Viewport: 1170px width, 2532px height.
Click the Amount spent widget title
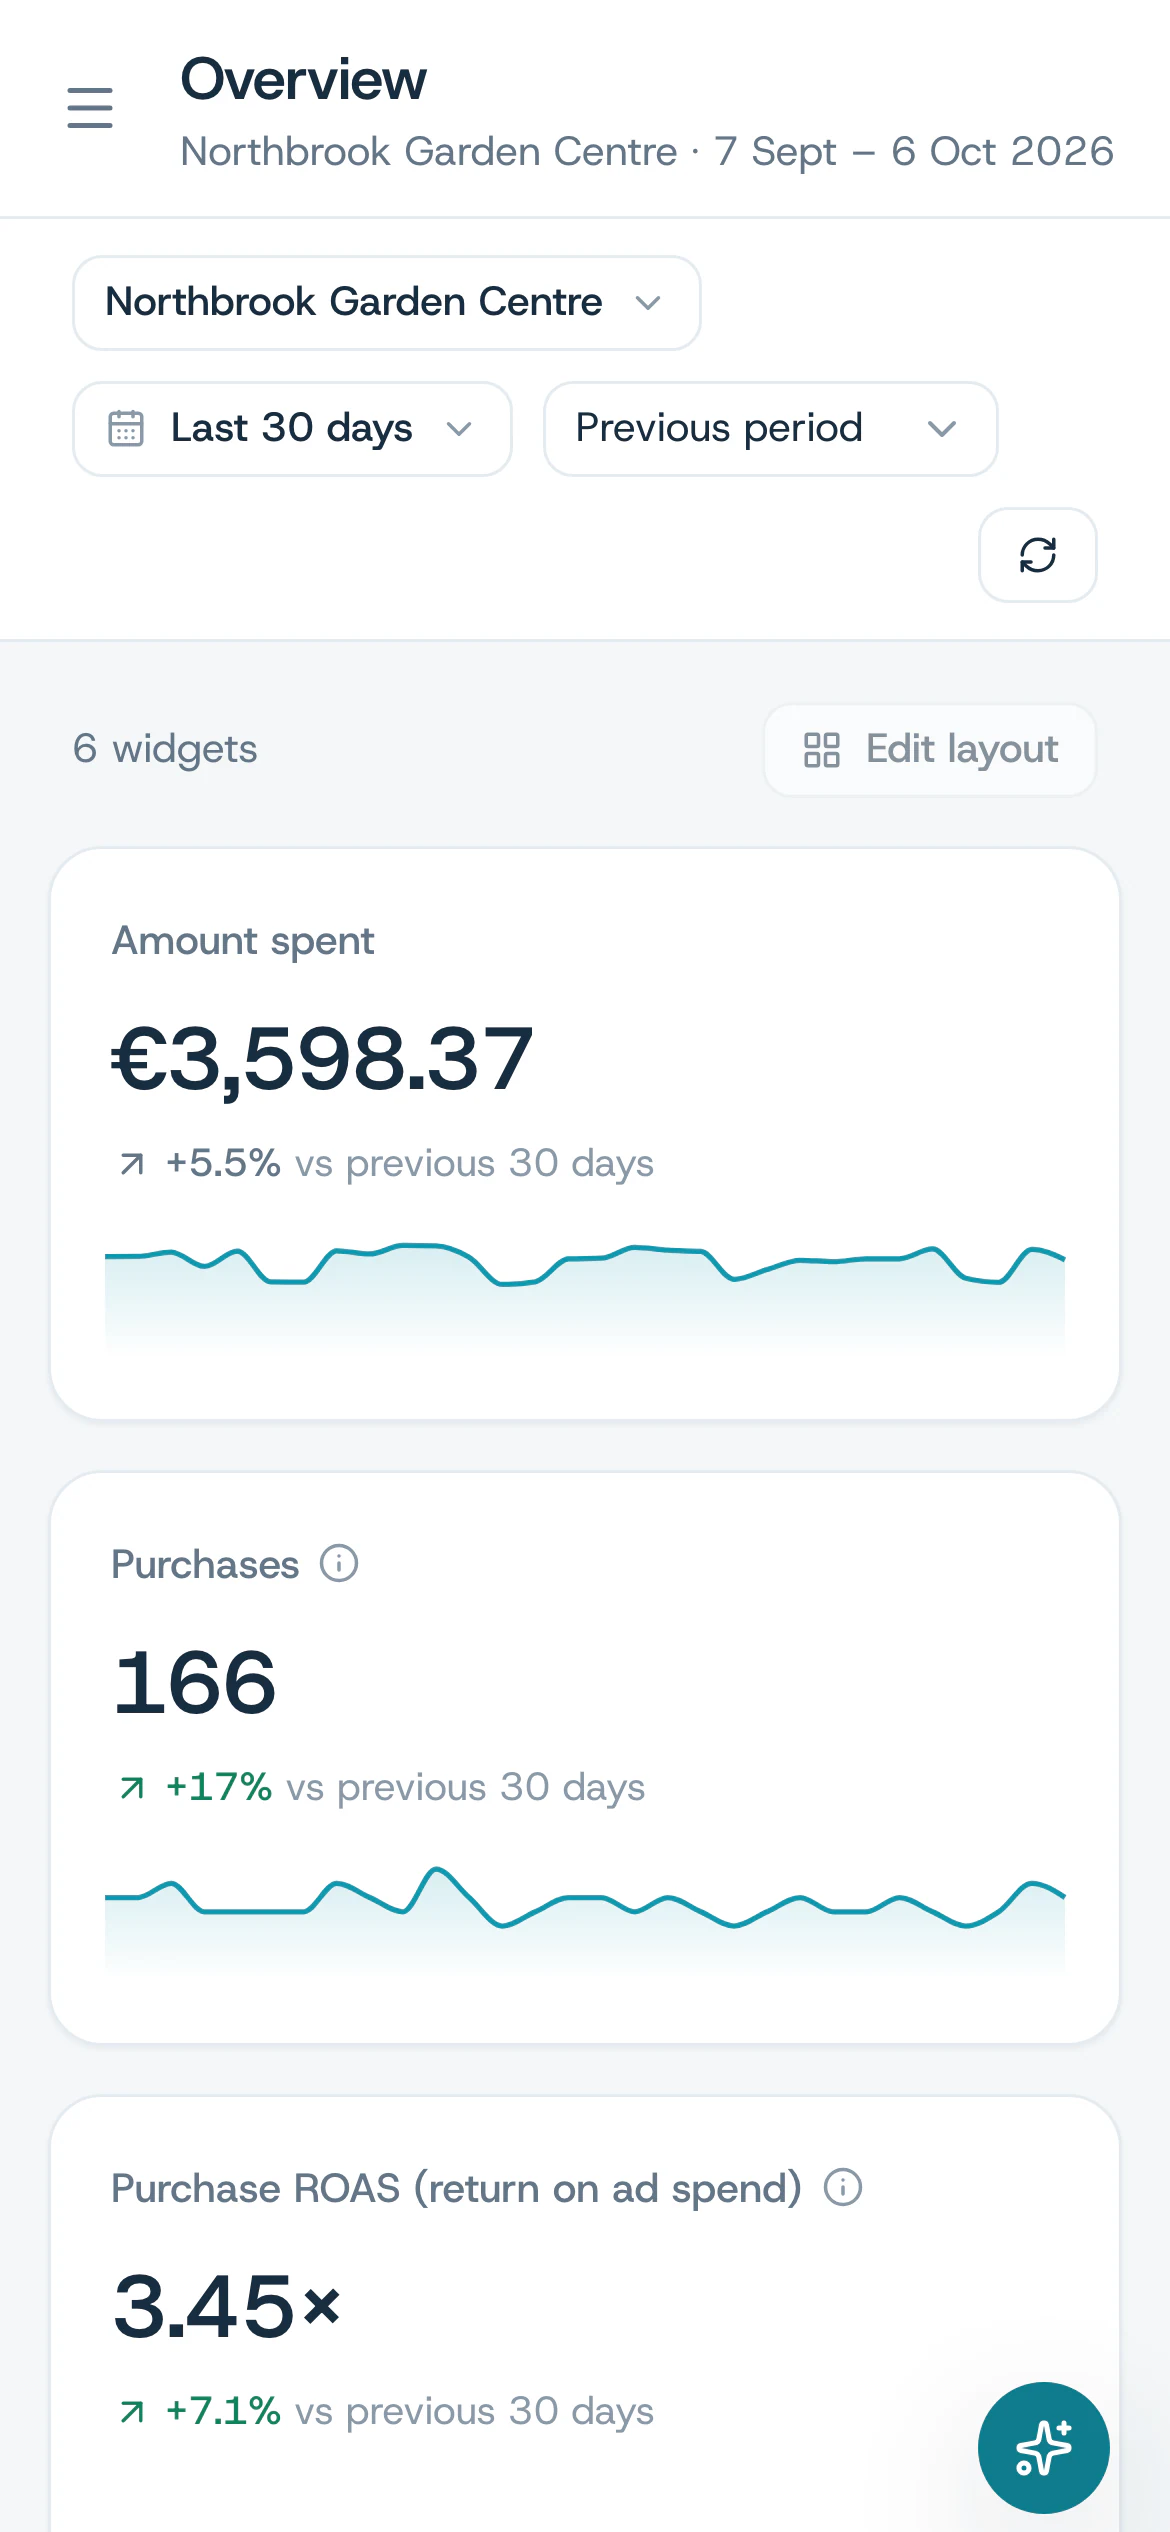(x=243, y=941)
